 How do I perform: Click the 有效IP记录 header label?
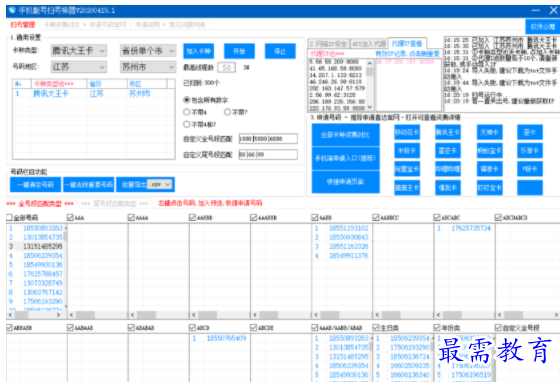coord(407,54)
